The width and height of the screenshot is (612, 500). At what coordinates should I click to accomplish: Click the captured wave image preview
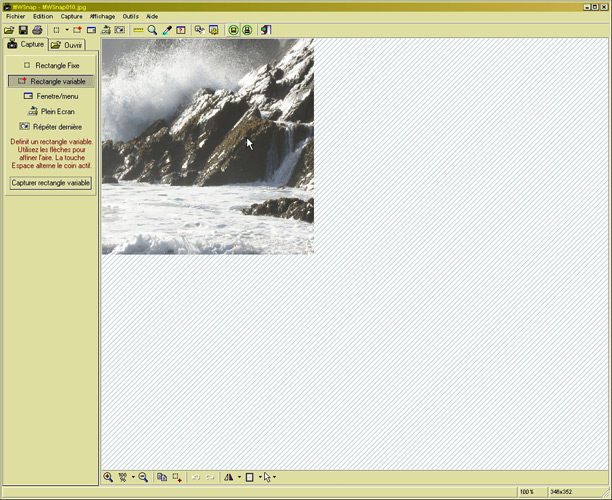207,146
